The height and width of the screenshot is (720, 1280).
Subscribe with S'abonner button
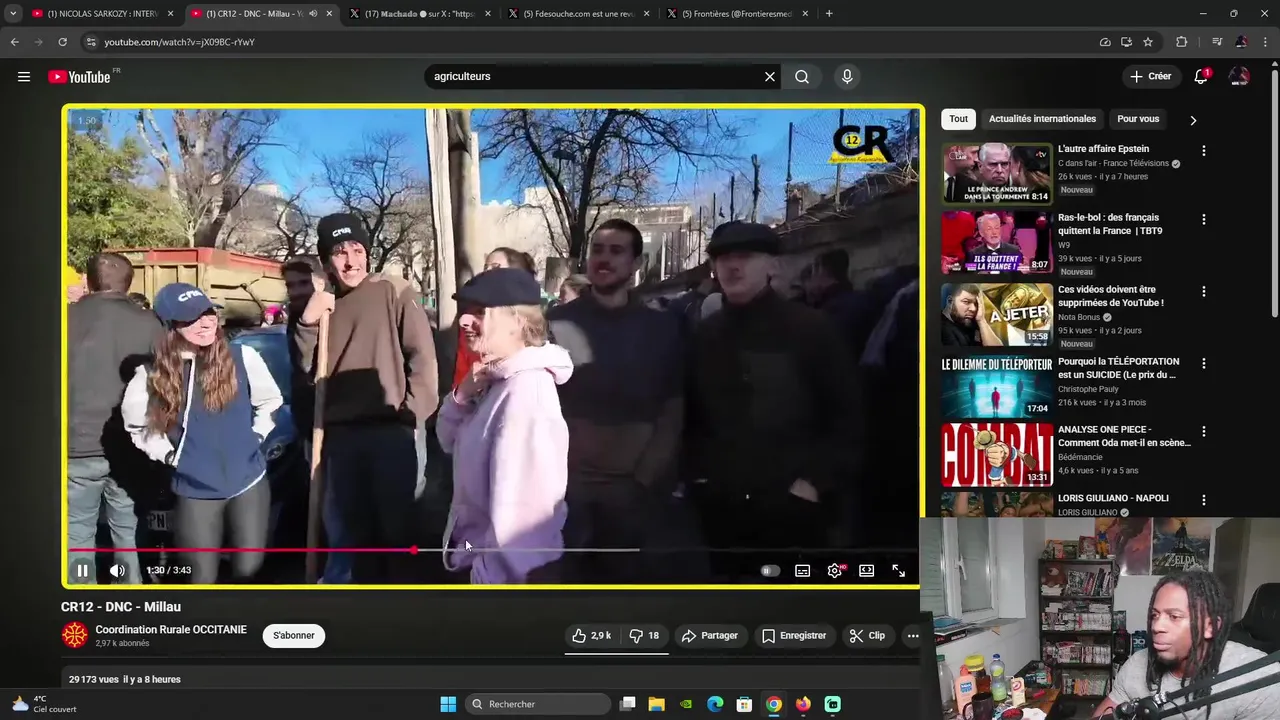pyautogui.click(x=294, y=636)
